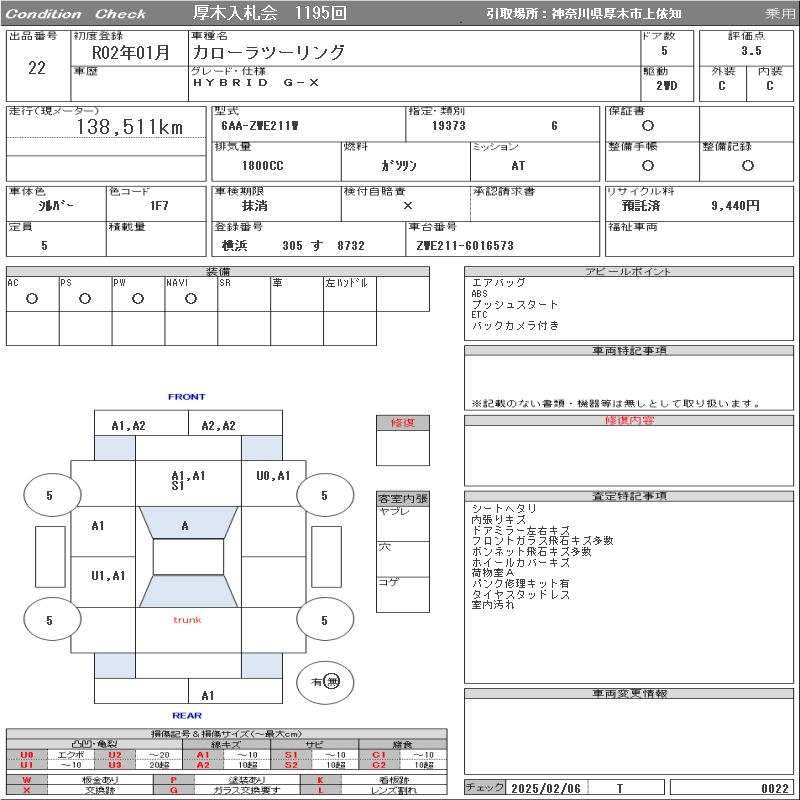This screenshot has width=800, height=800.
Task: Select the red 修復 header box
Action: pos(402,422)
